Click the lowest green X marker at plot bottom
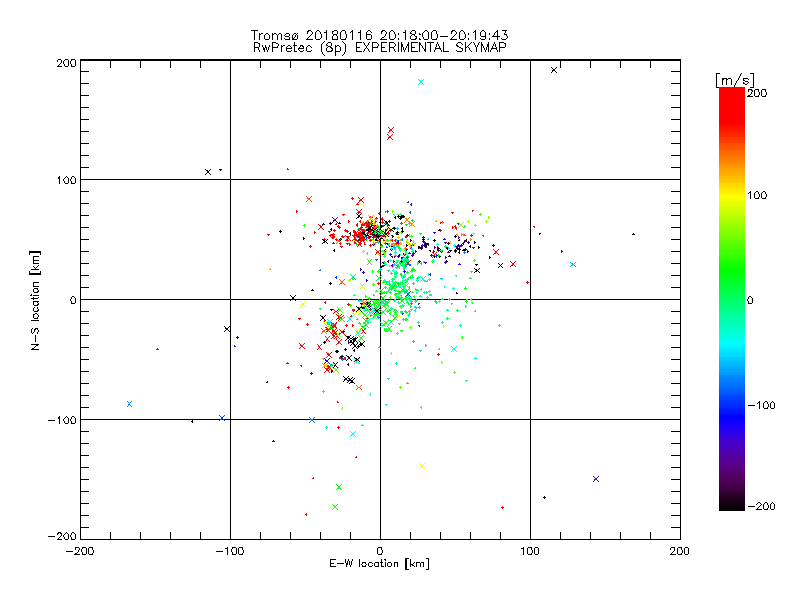This screenshot has width=800, height=600. [335, 507]
